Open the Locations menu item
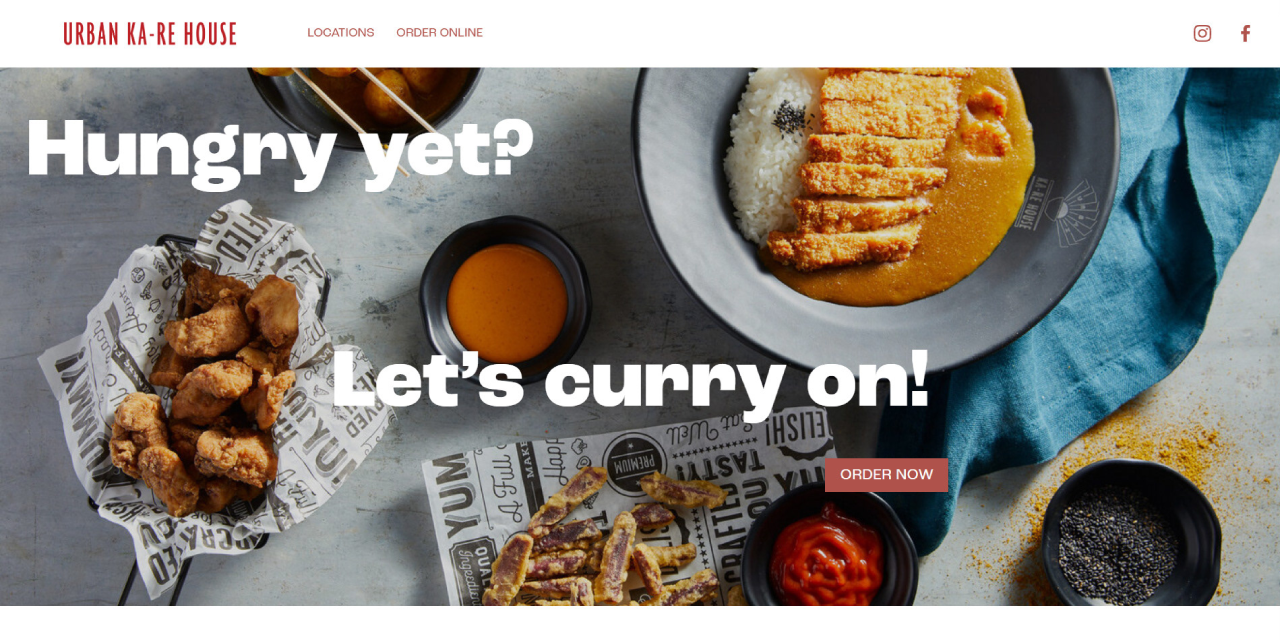Image resolution: width=1280 pixels, height=640 pixels. coord(341,33)
